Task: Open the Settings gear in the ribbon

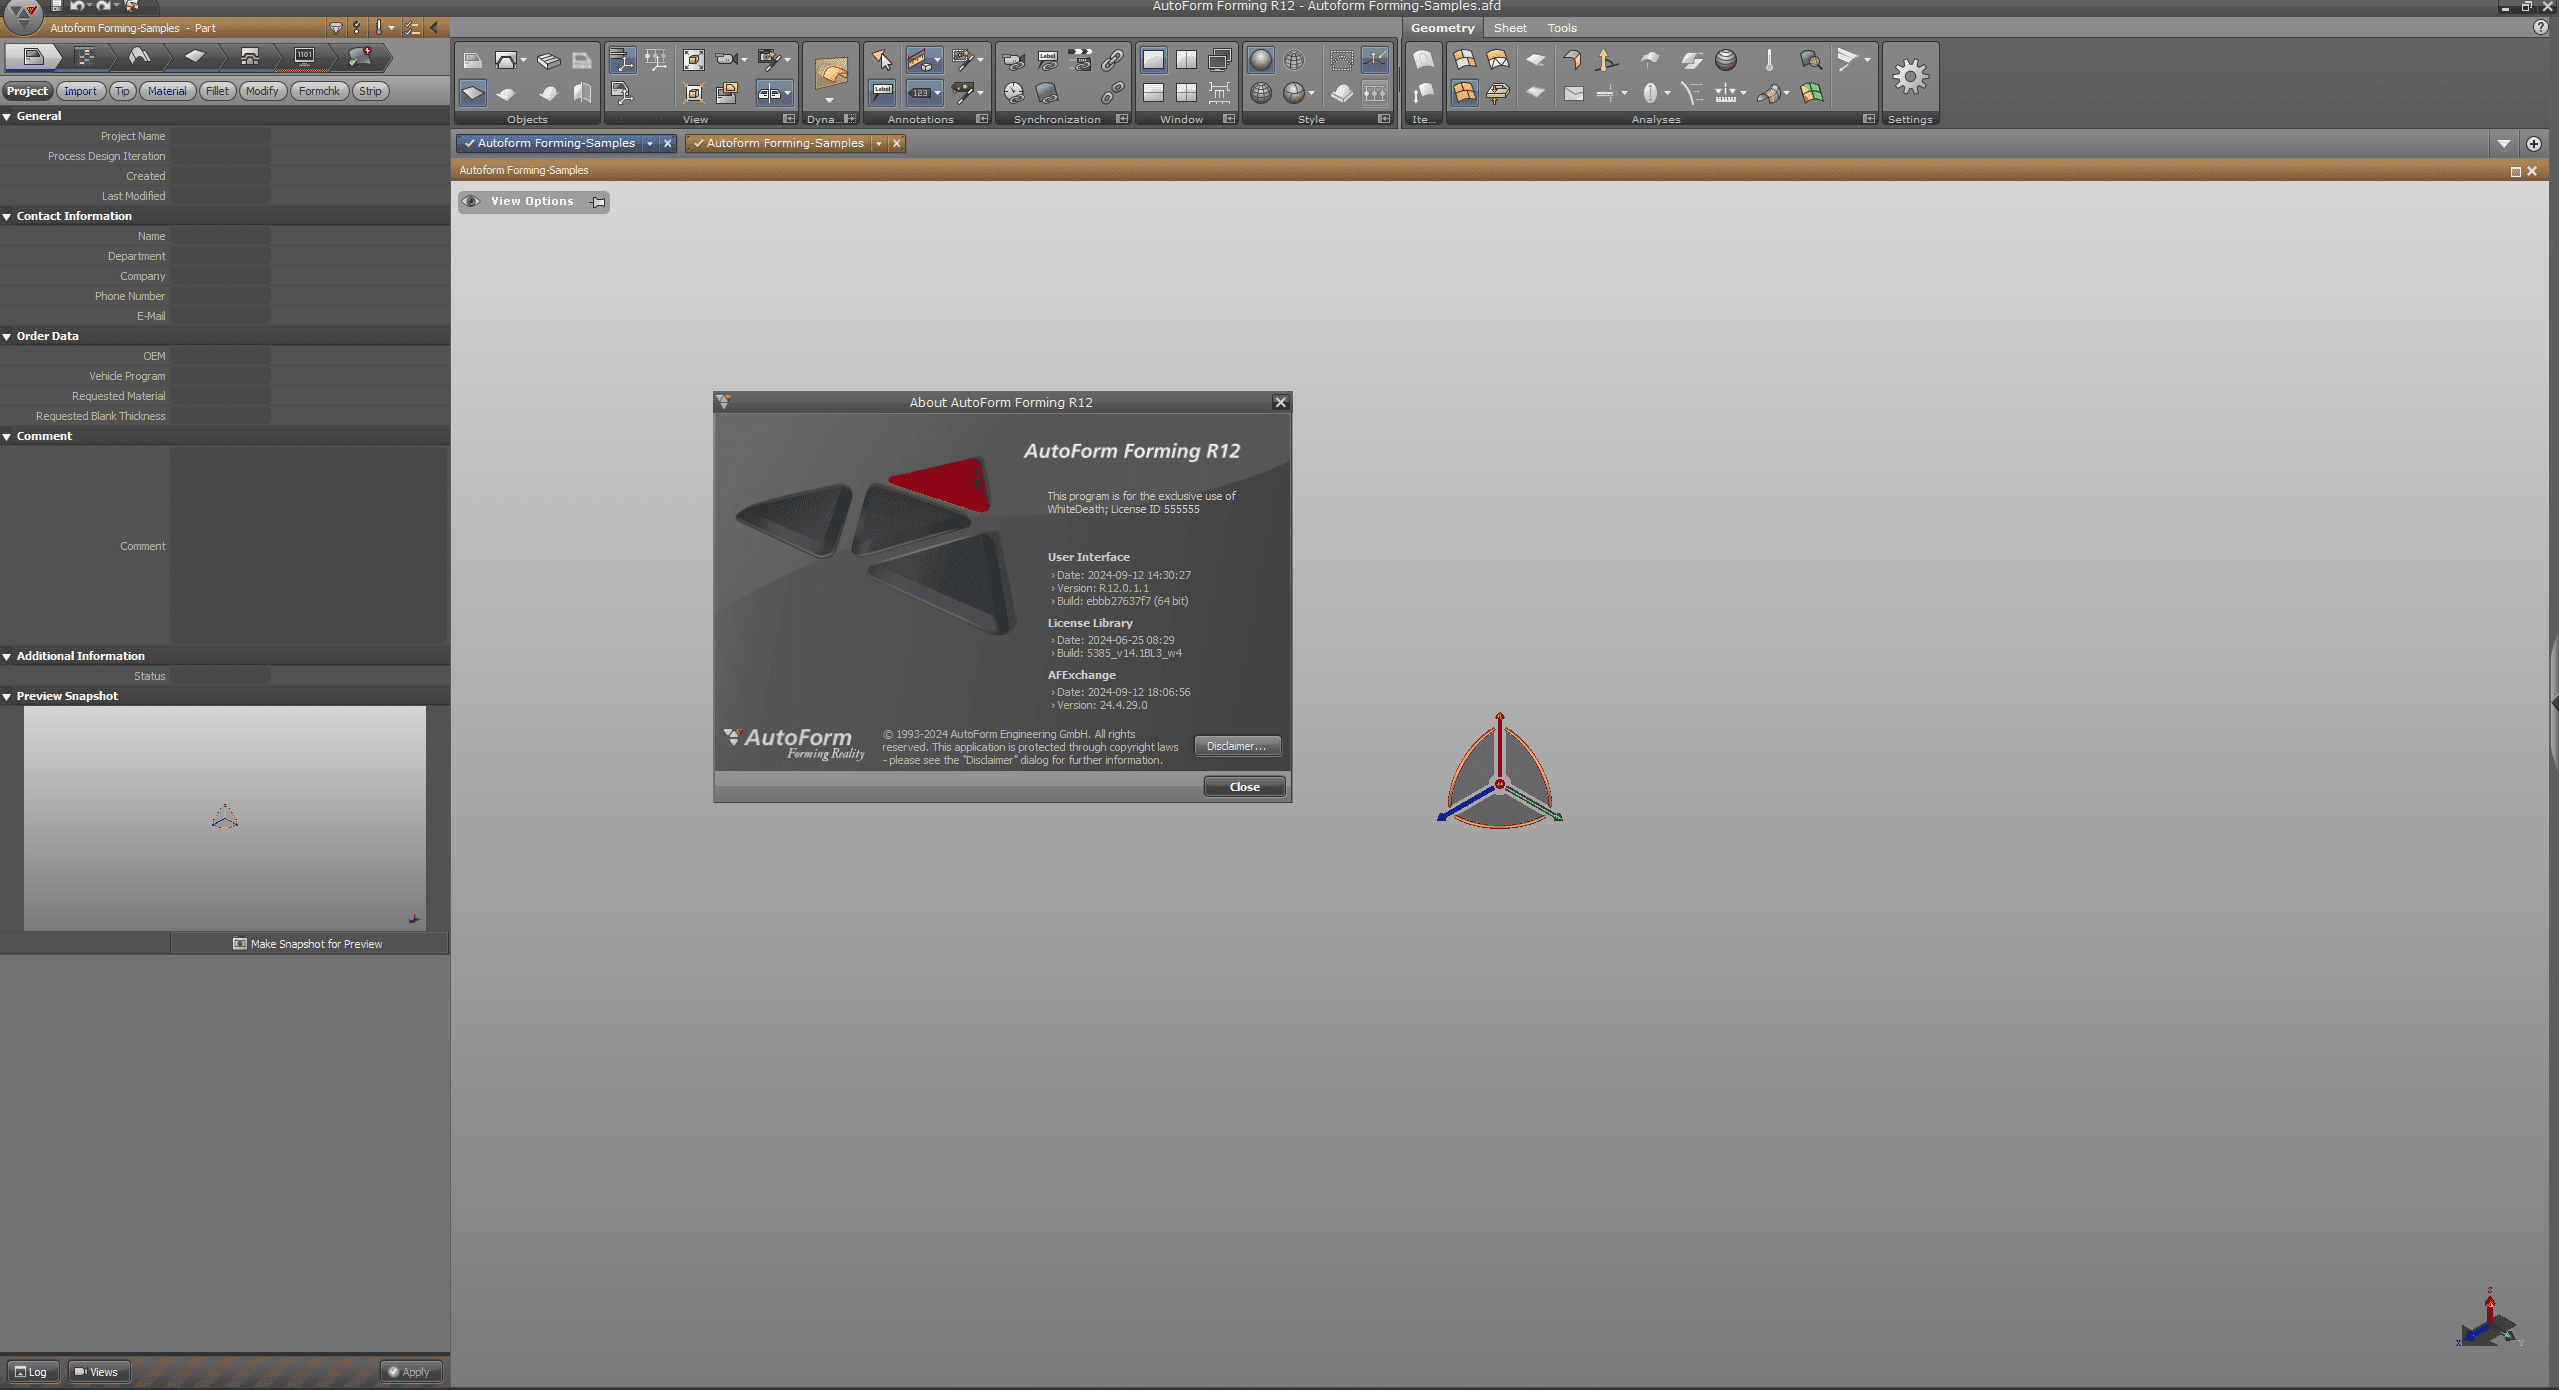Action: pos(1909,77)
